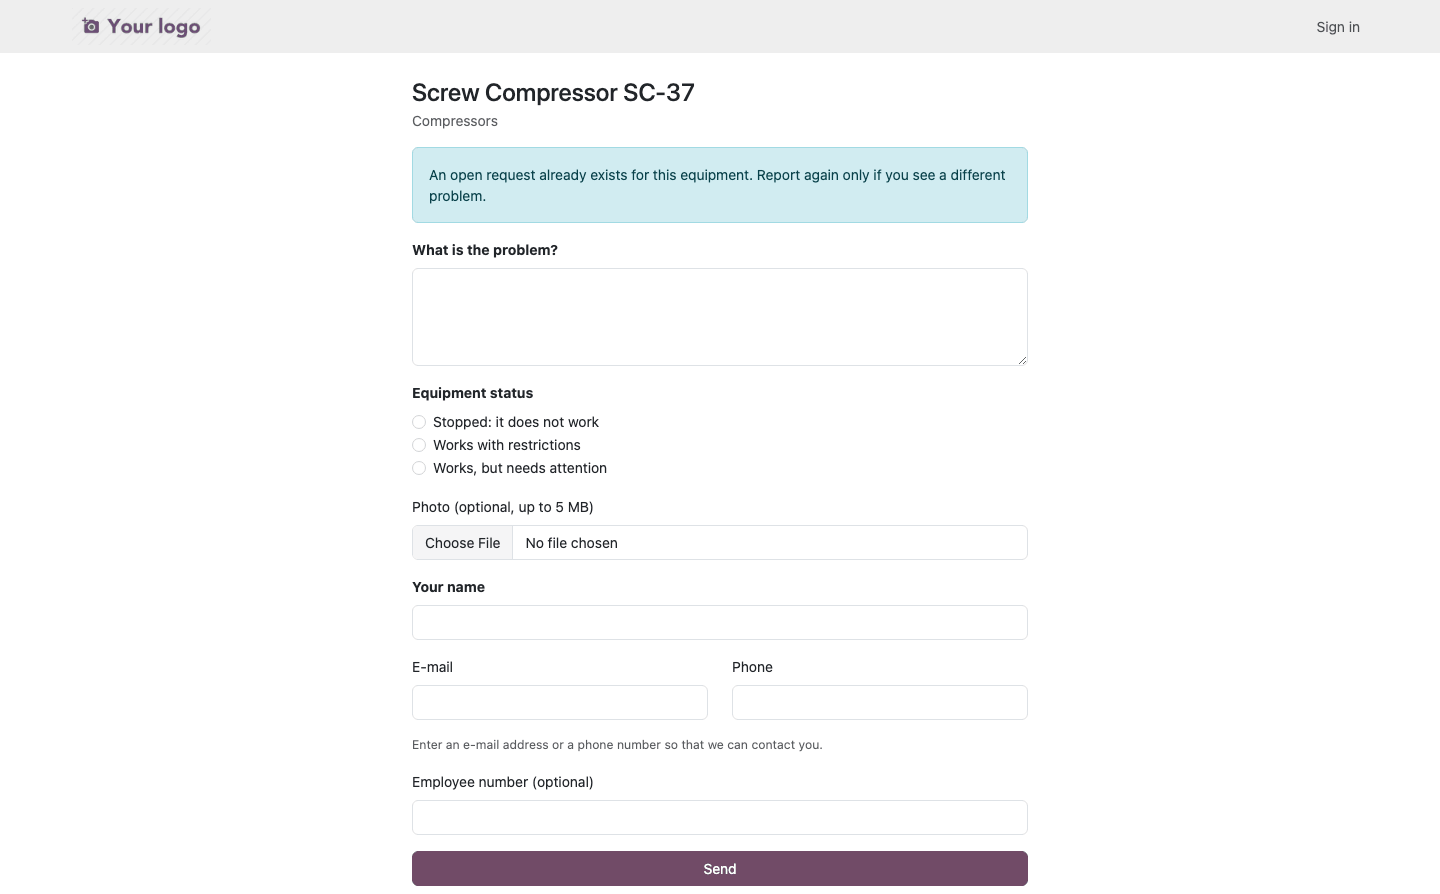Click the Screw Compressor SC-37 heading
1440x894 pixels.
tap(553, 92)
